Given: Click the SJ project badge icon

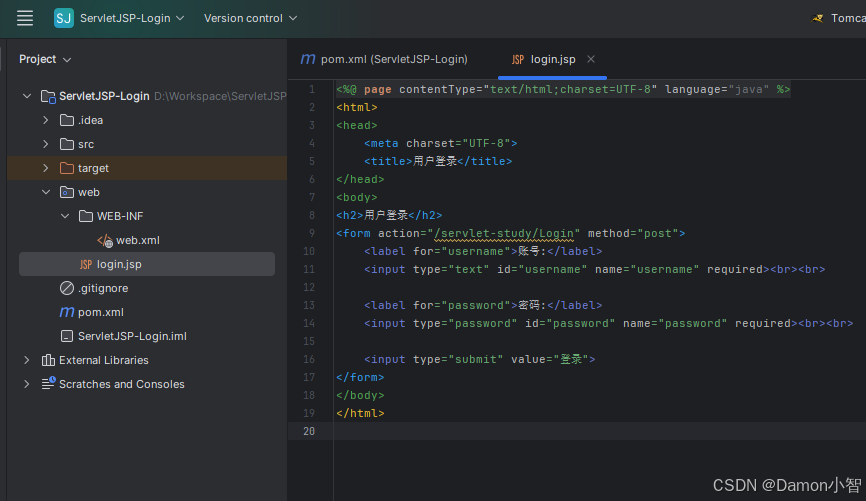Looking at the screenshot, I should 64,18.
